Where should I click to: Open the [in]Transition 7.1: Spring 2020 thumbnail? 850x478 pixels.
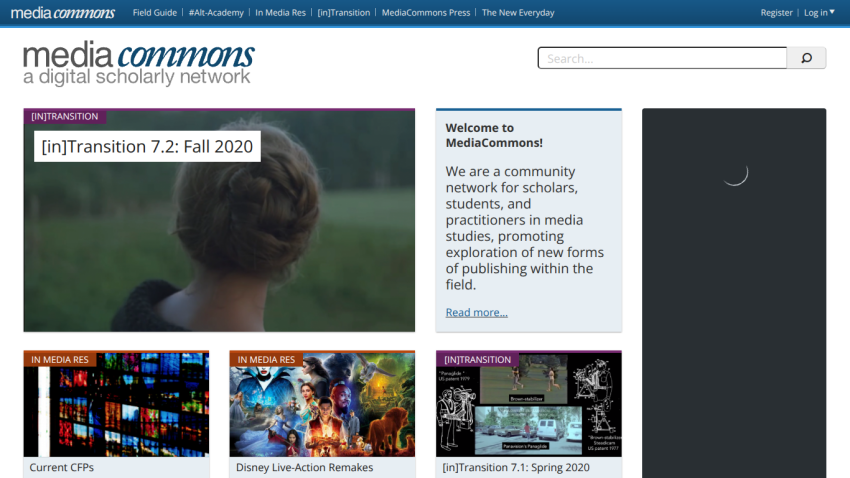529,404
